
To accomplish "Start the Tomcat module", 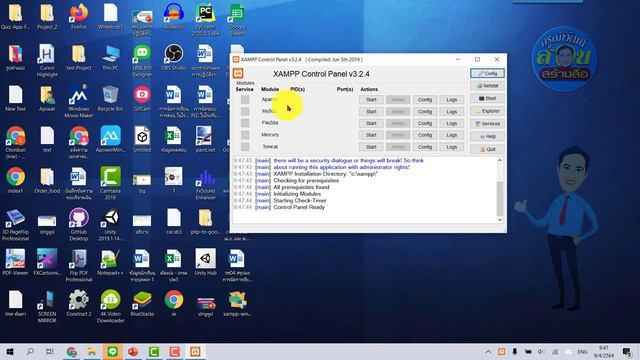I will click(371, 147).
